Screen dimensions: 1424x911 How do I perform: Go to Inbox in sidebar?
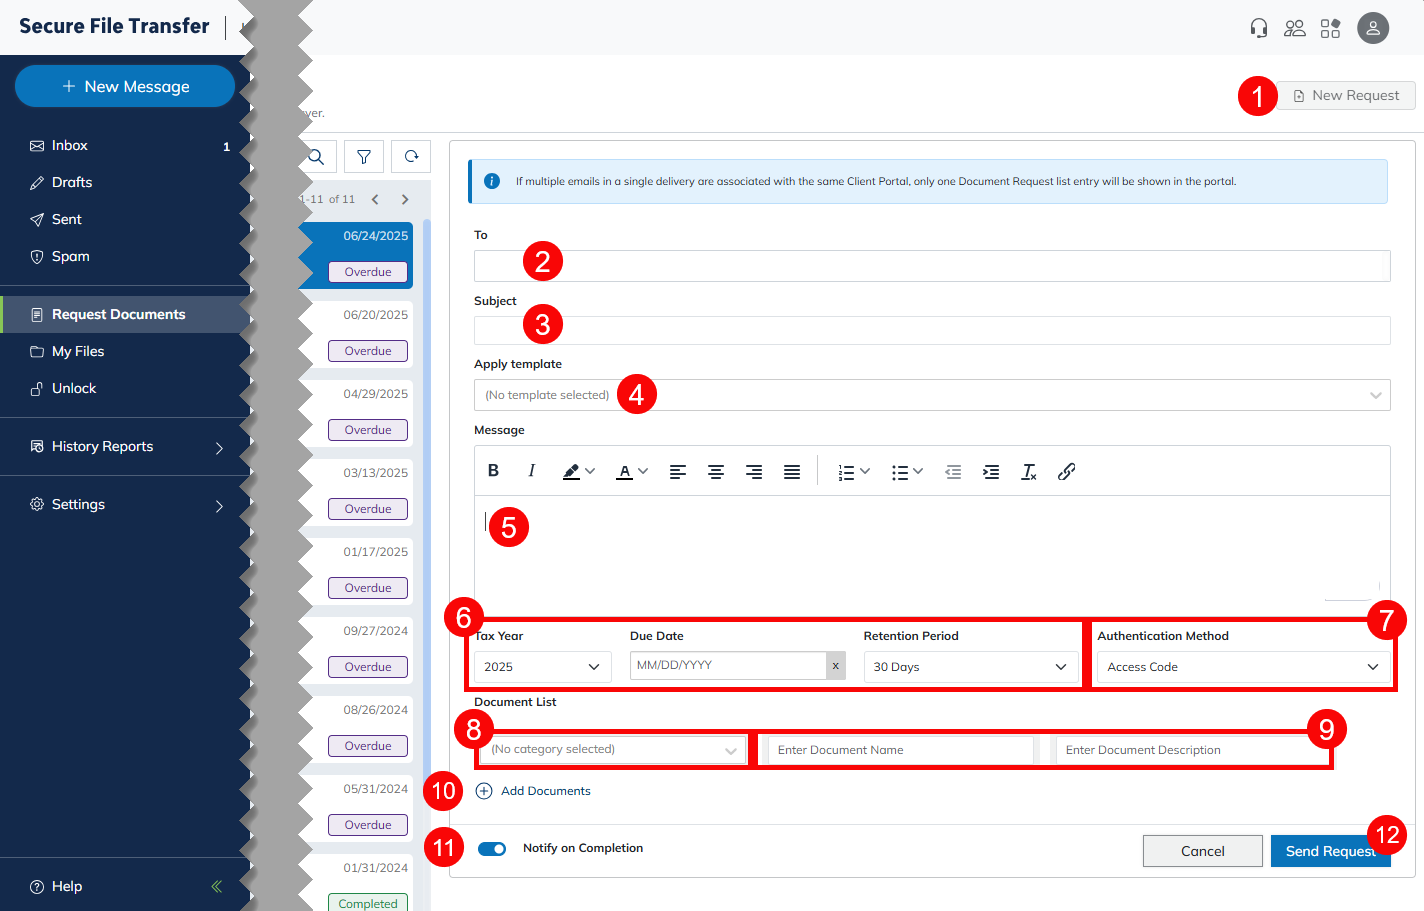(70, 146)
